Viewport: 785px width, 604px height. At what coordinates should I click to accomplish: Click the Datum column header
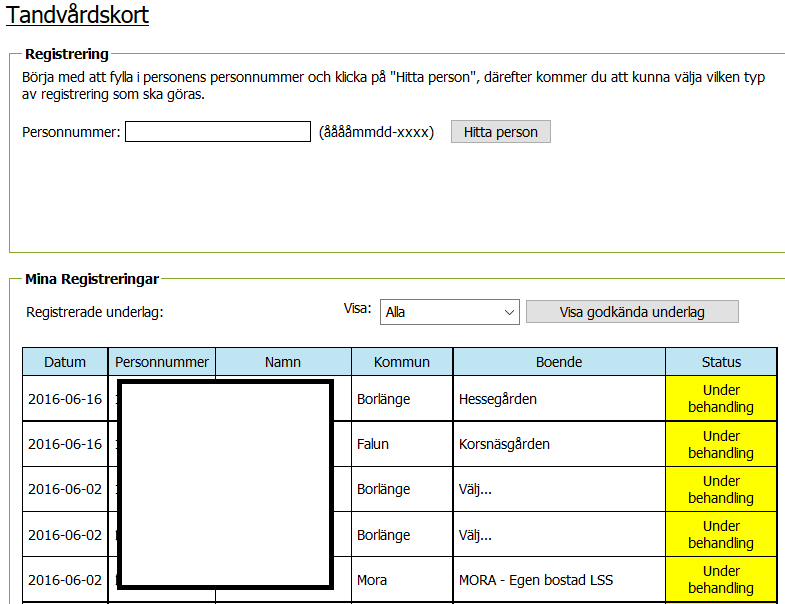[65, 362]
